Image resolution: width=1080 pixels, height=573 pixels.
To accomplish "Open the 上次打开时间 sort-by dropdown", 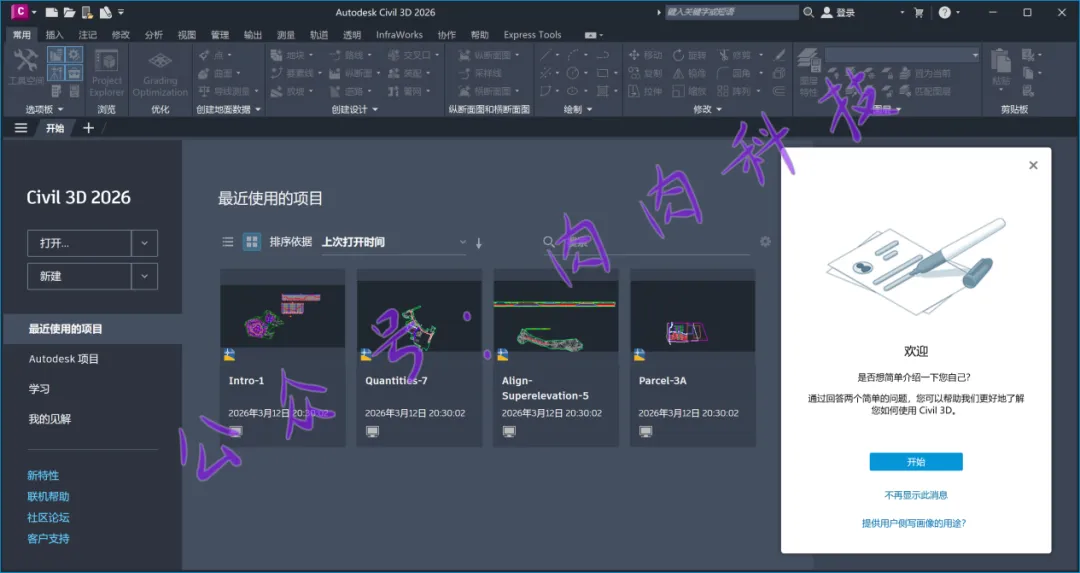I will click(394, 242).
